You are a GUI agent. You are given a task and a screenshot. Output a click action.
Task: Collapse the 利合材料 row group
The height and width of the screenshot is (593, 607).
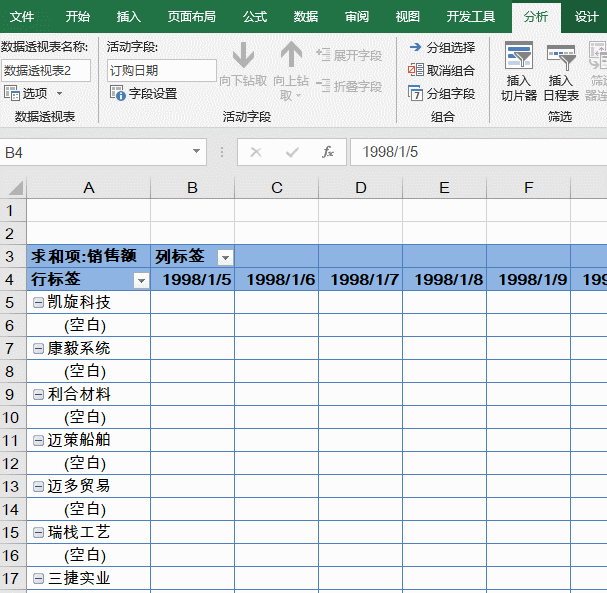38,394
